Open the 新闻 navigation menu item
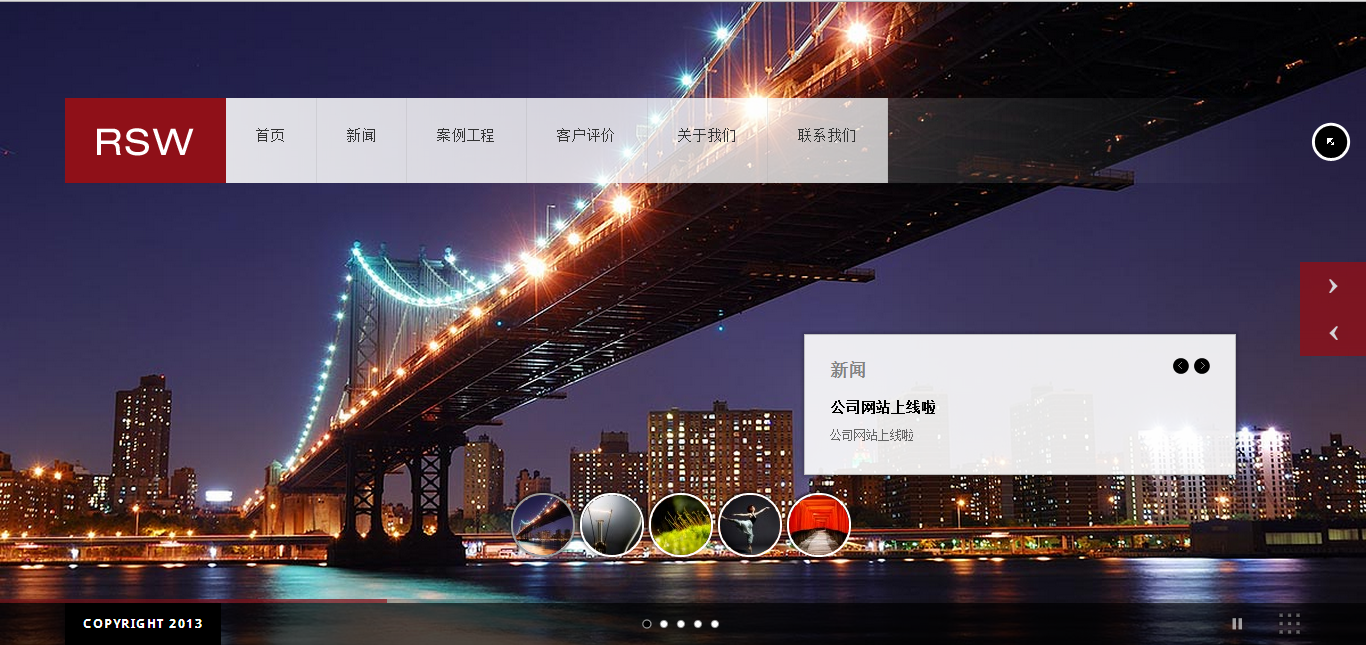Viewport: 1366px width, 645px height. pos(361,136)
